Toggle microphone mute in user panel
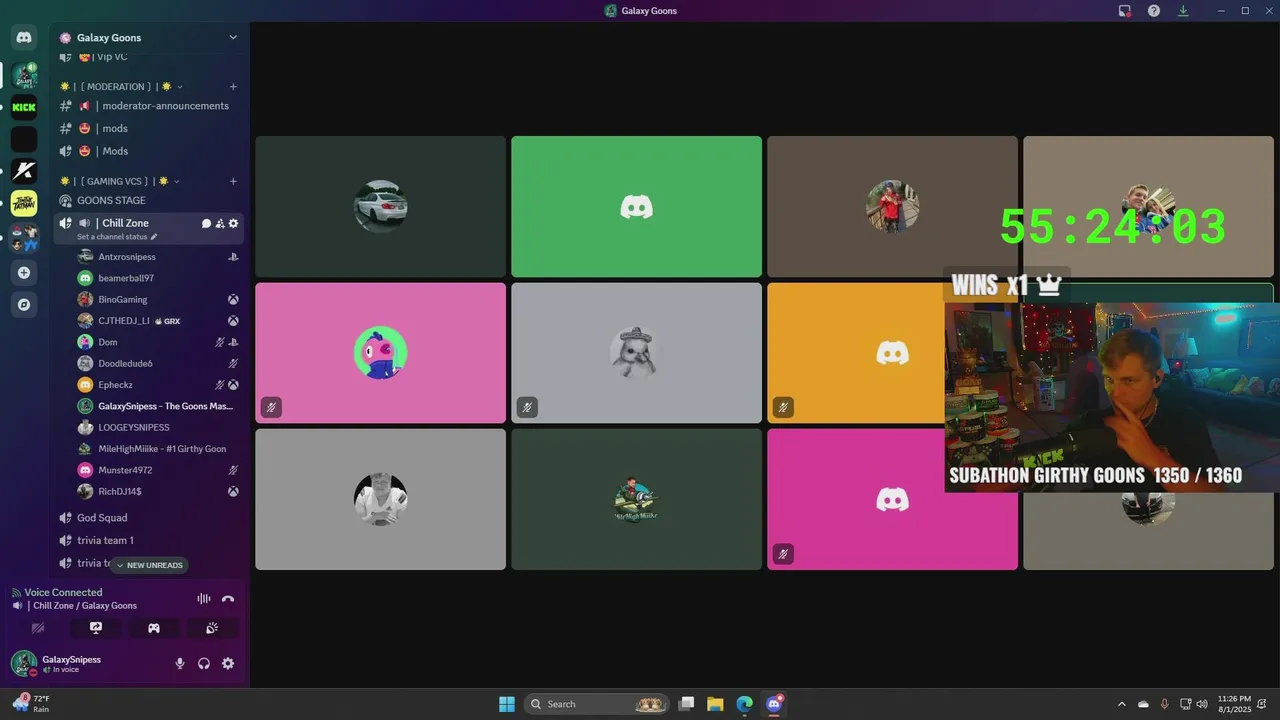Viewport: 1280px width, 720px height. click(180, 663)
